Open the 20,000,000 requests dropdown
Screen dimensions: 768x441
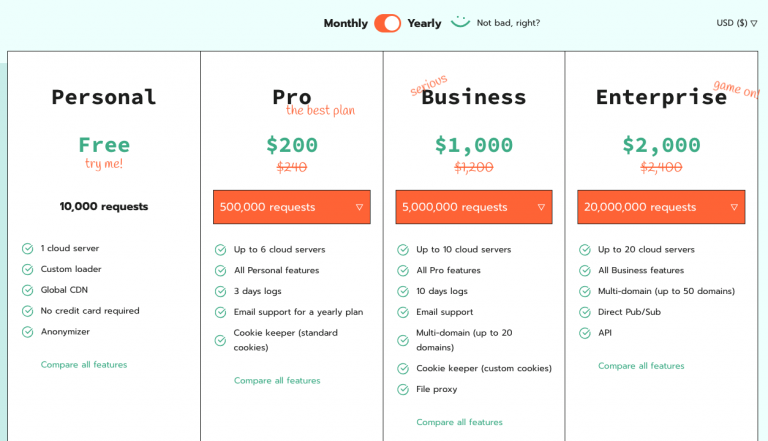(x=660, y=207)
